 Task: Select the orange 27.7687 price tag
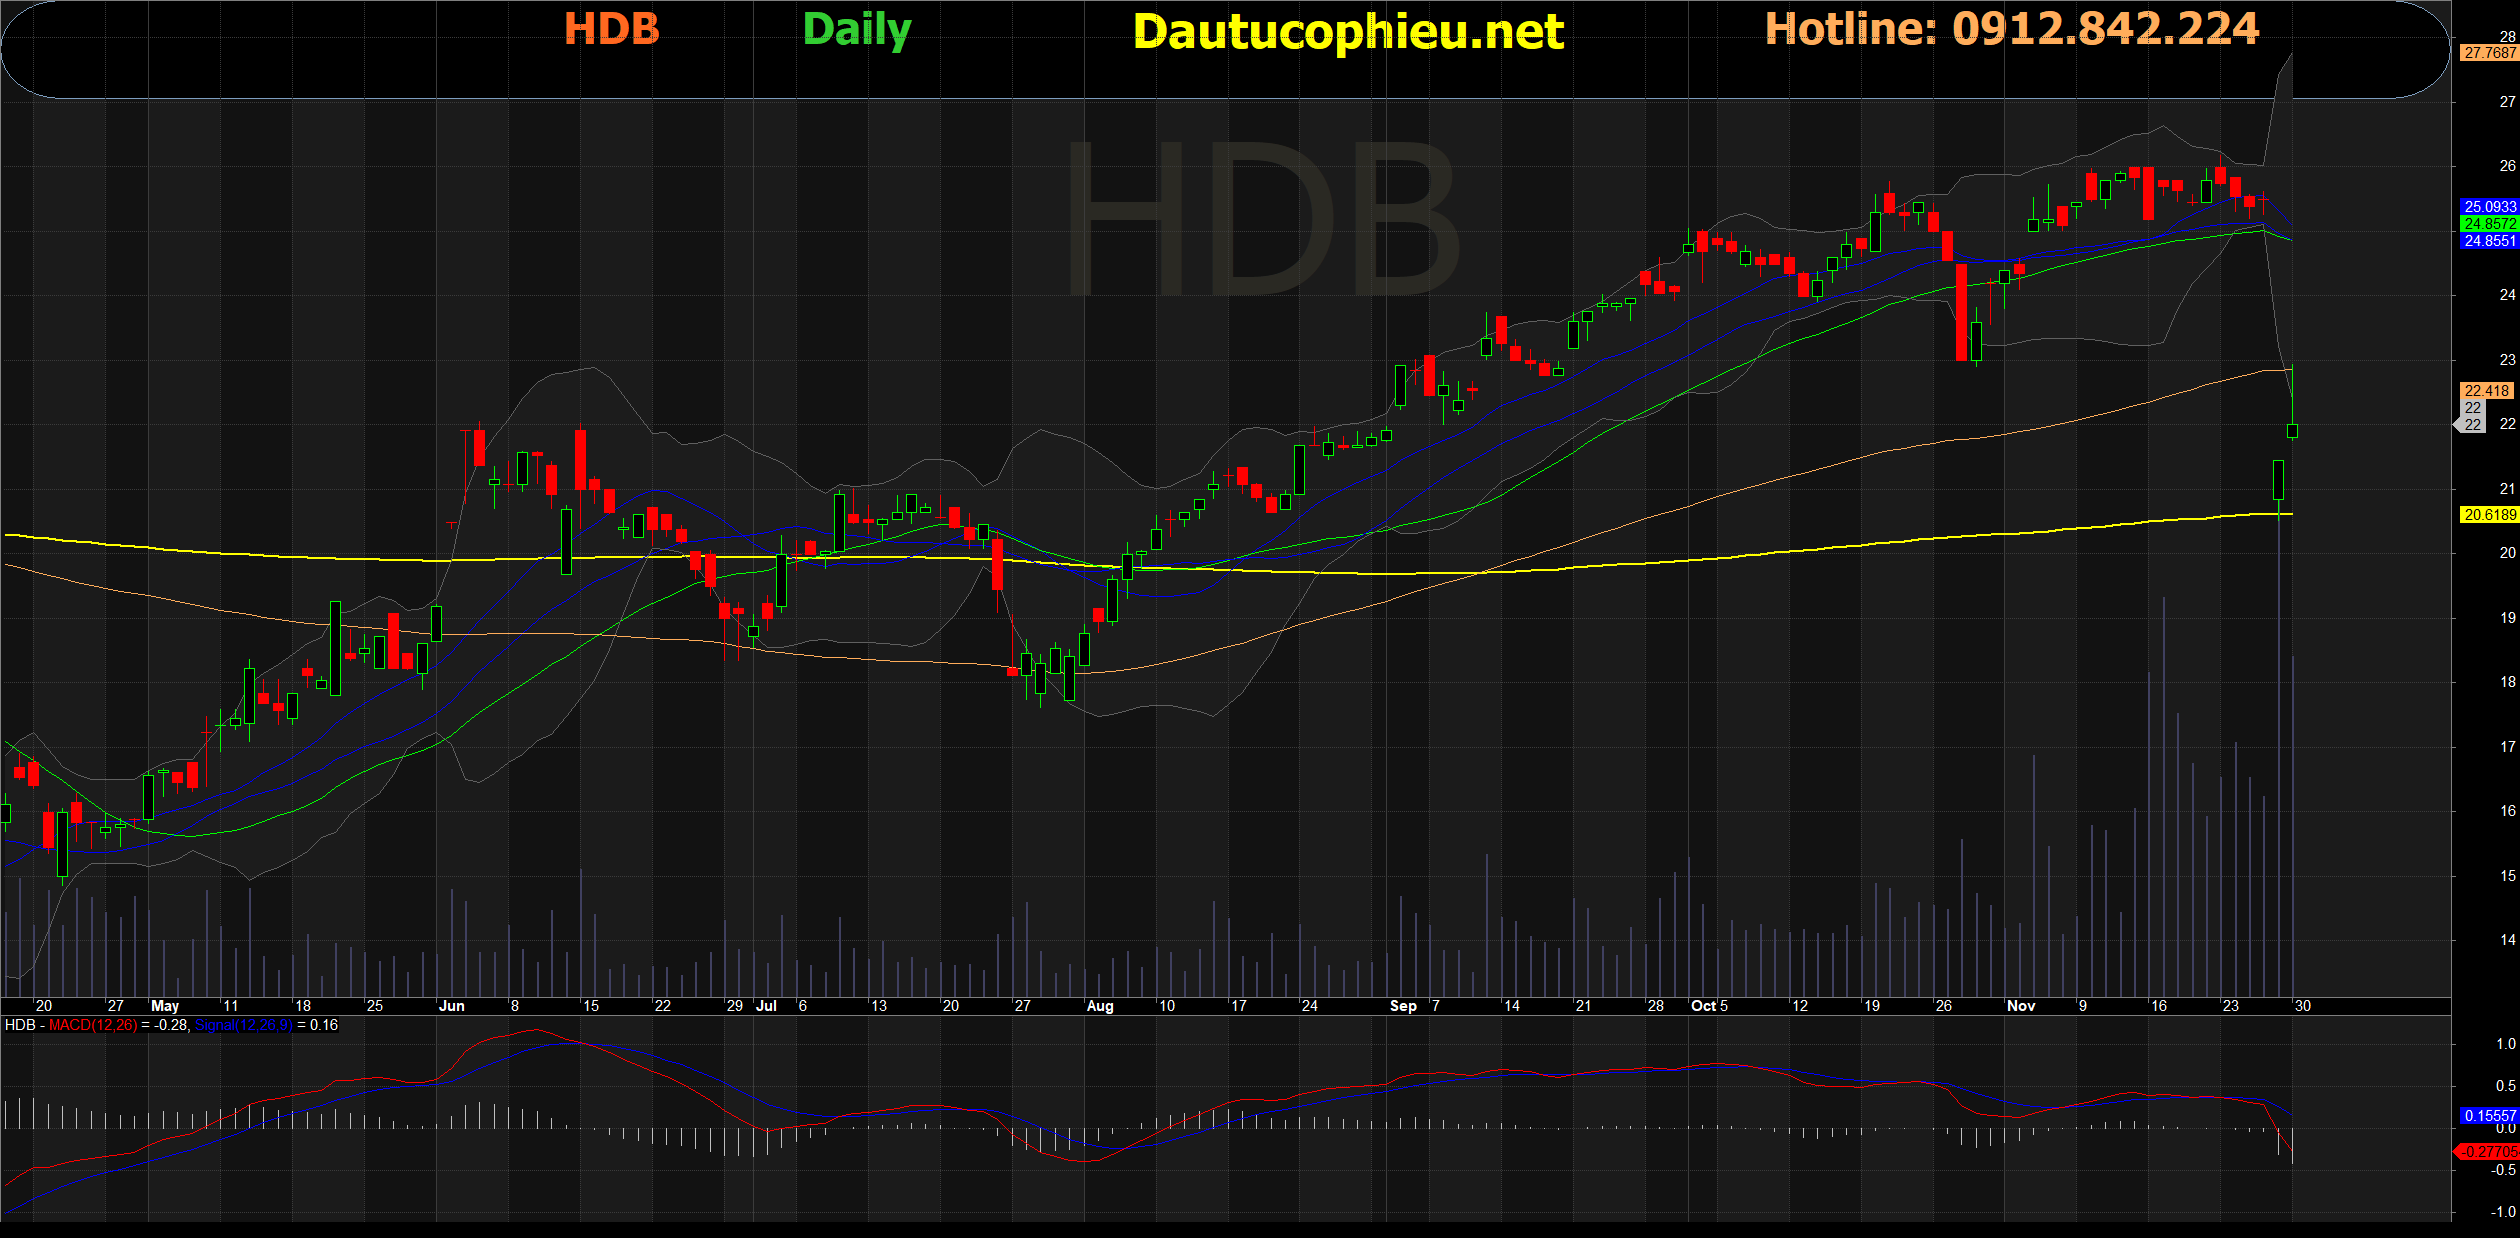[x=2489, y=53]
